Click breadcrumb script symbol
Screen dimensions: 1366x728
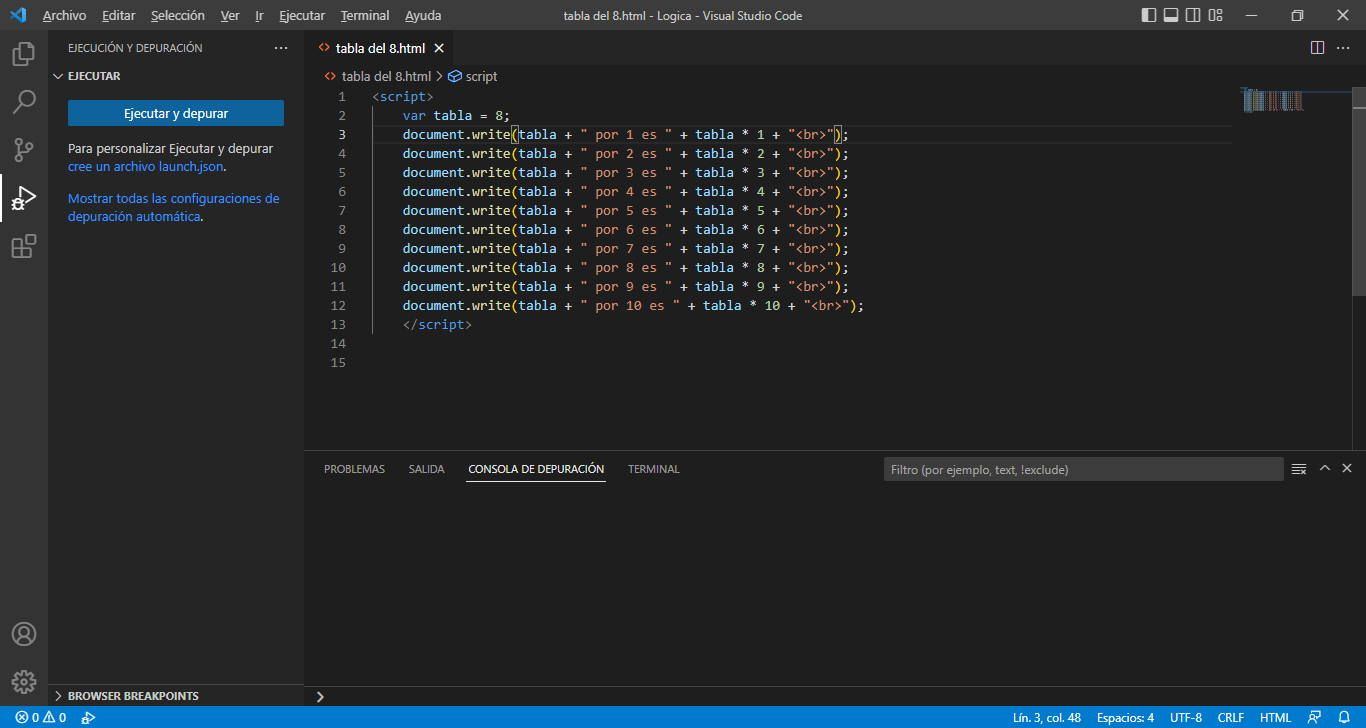point(472,76)
